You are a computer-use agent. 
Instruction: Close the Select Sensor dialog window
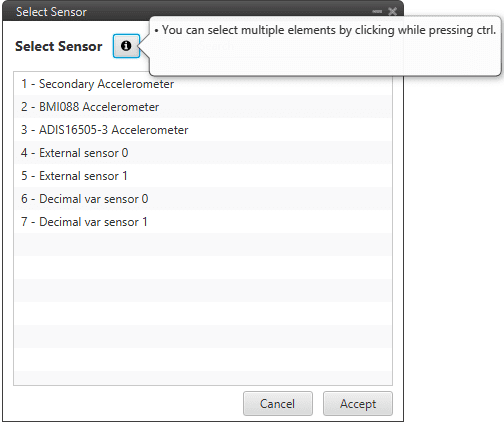pos(393,12)
